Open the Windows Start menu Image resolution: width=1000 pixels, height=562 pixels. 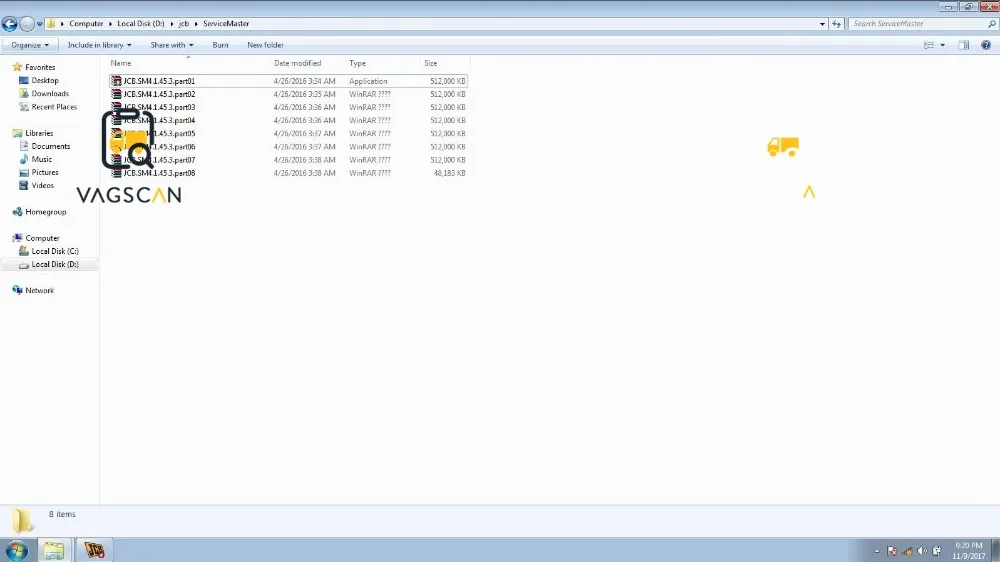click(x=17, y=550)
